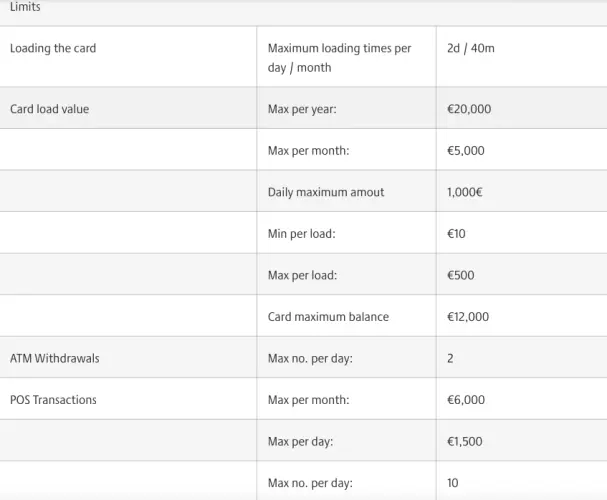Screen dimensions: 607x500
Task: Select the ATM Withdrawals row label
Action: tap(55, 358)
